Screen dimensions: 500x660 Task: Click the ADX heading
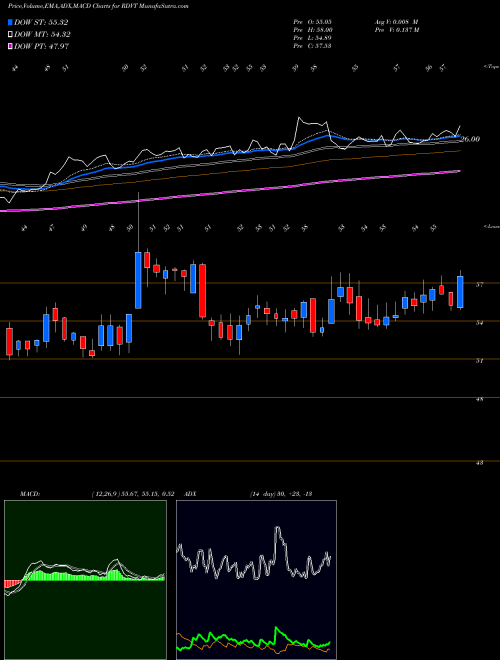click(191, 493)
